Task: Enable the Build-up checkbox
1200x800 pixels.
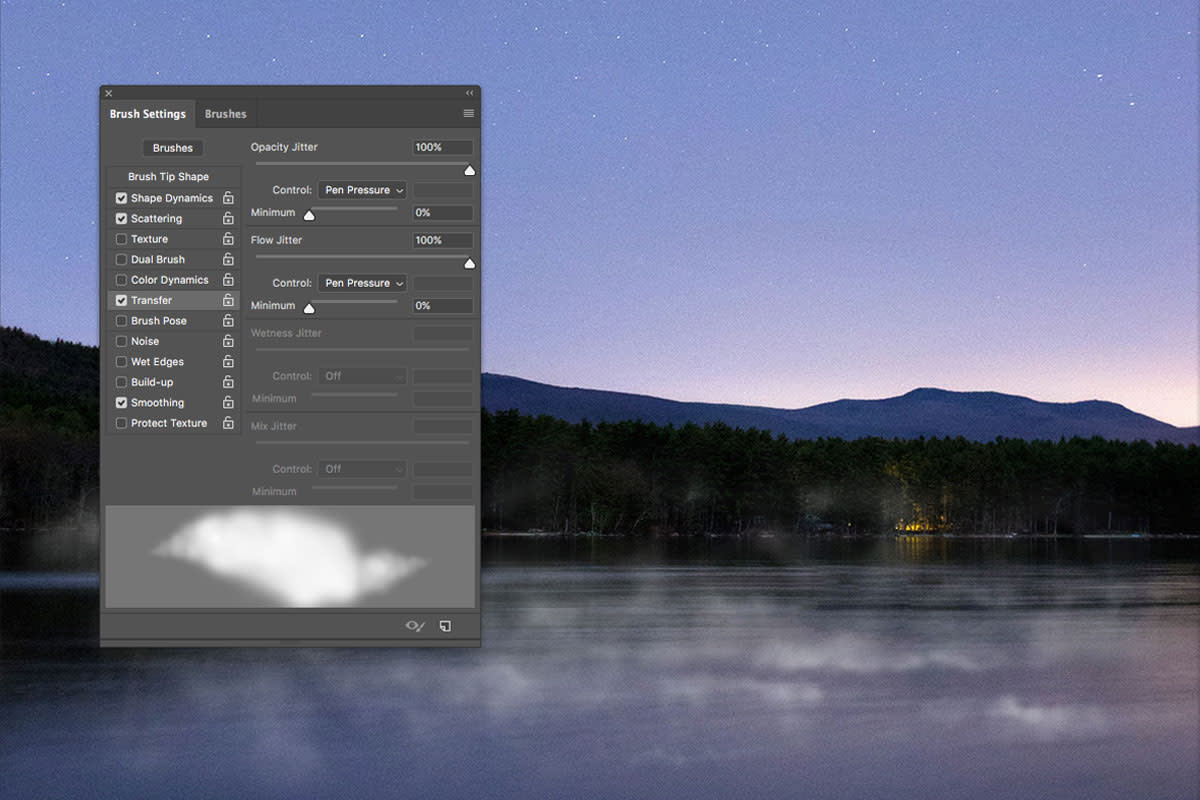Action: tap(121, 382)
